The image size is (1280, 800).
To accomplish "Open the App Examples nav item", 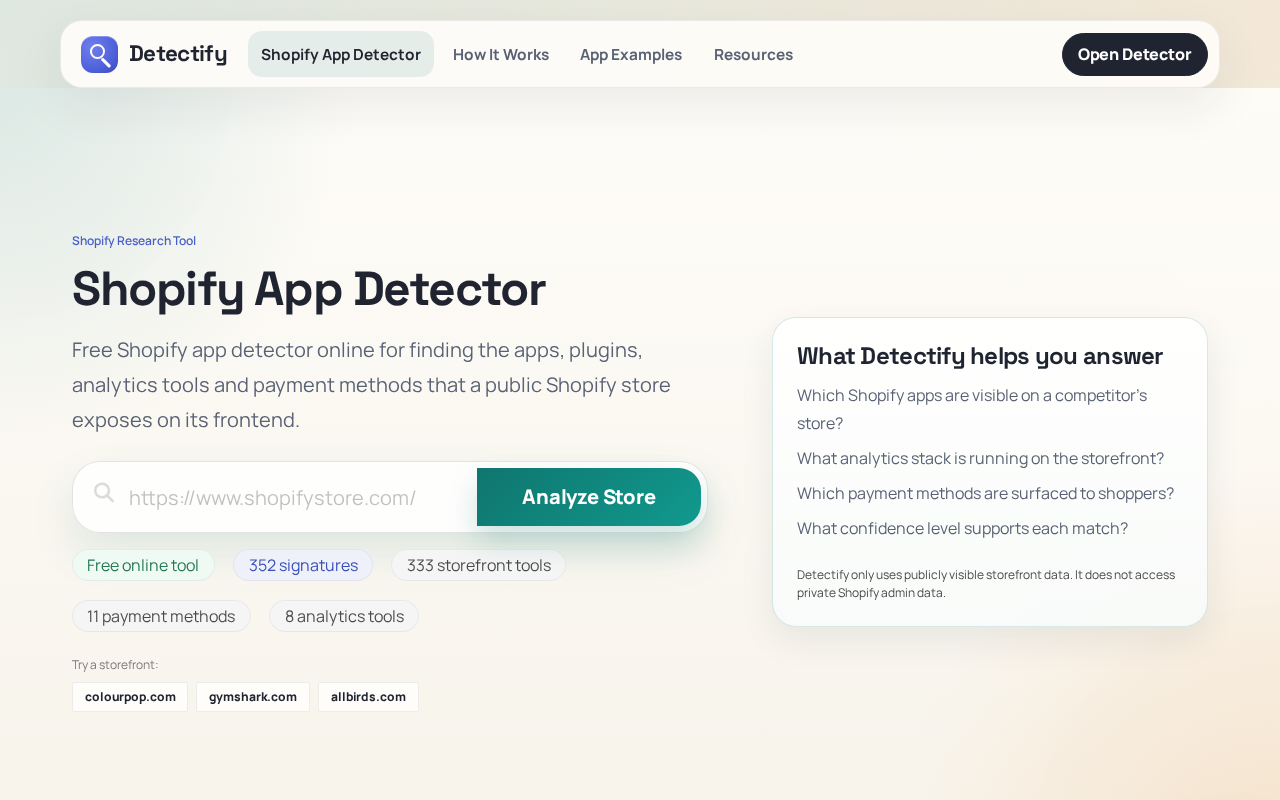I will (631, 54).
